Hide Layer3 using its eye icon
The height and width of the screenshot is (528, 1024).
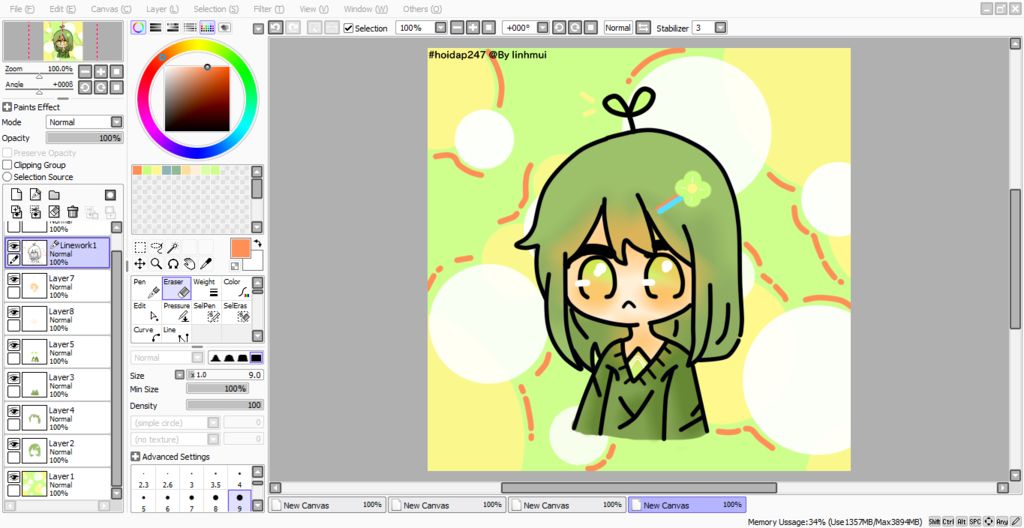(x=13, y=378)
